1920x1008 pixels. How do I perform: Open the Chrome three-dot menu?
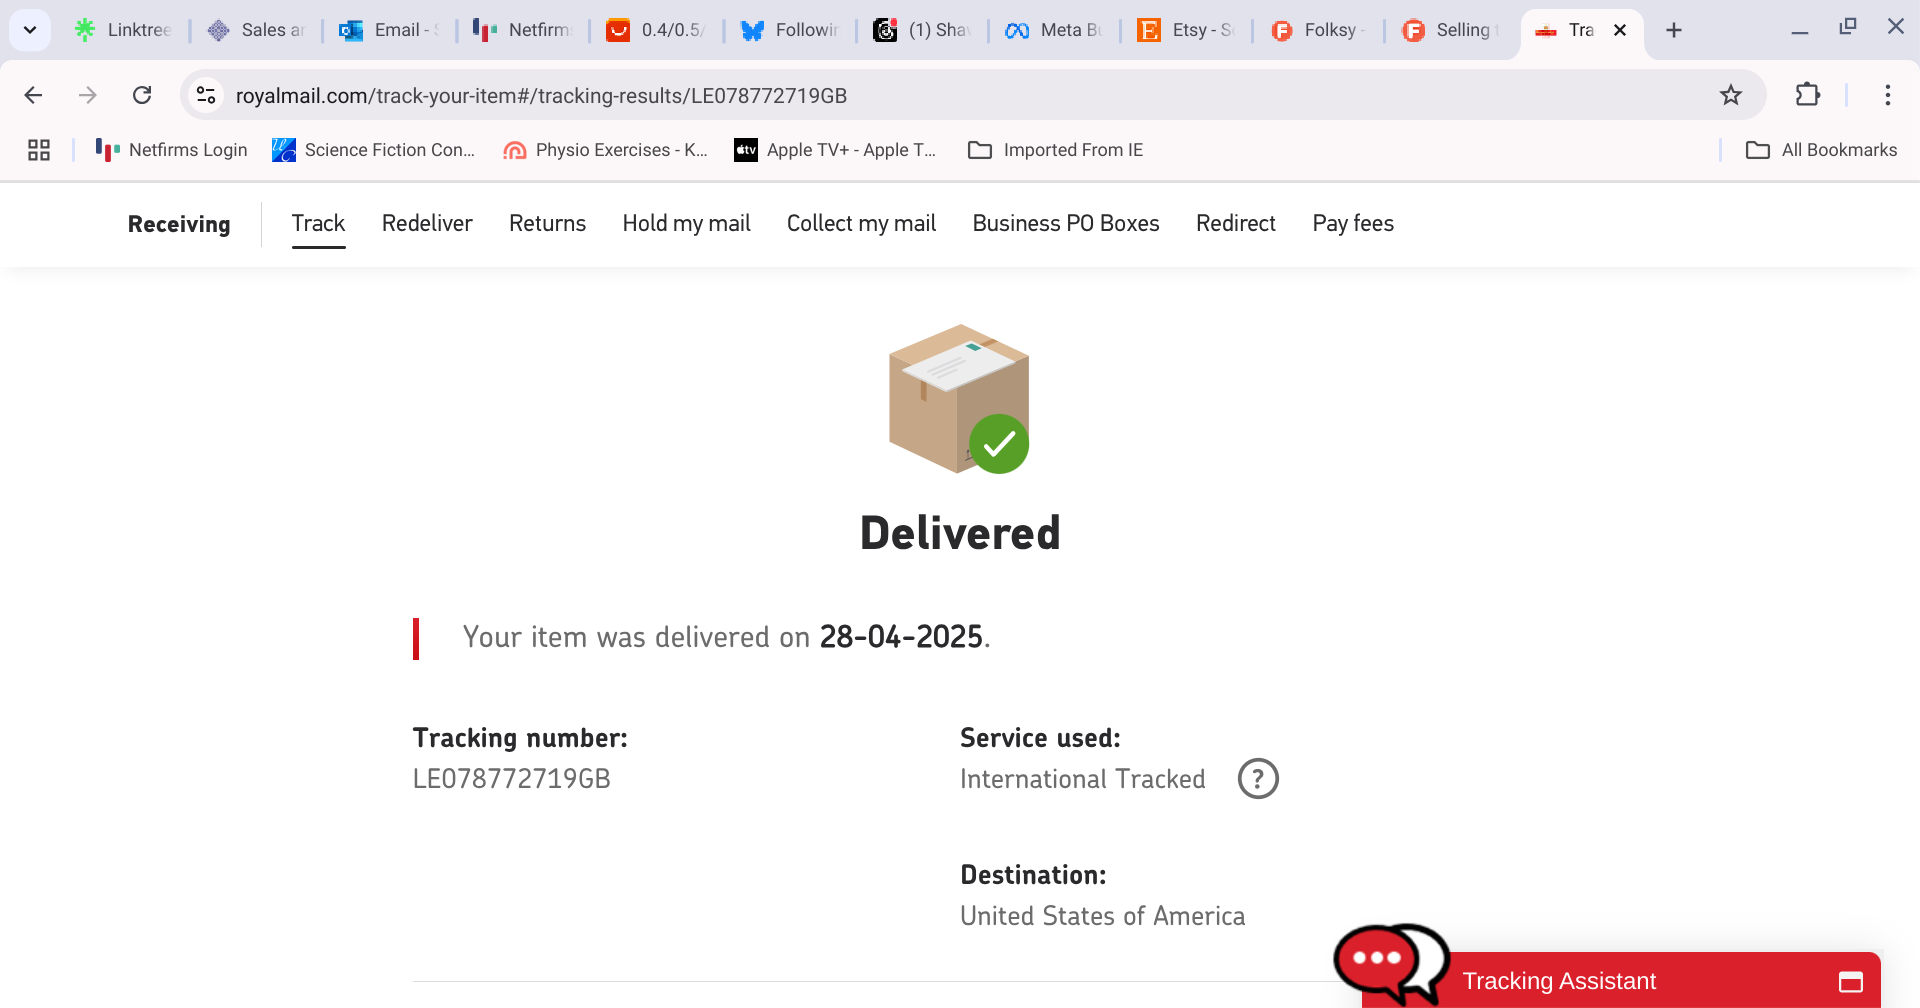(1888, 95)
